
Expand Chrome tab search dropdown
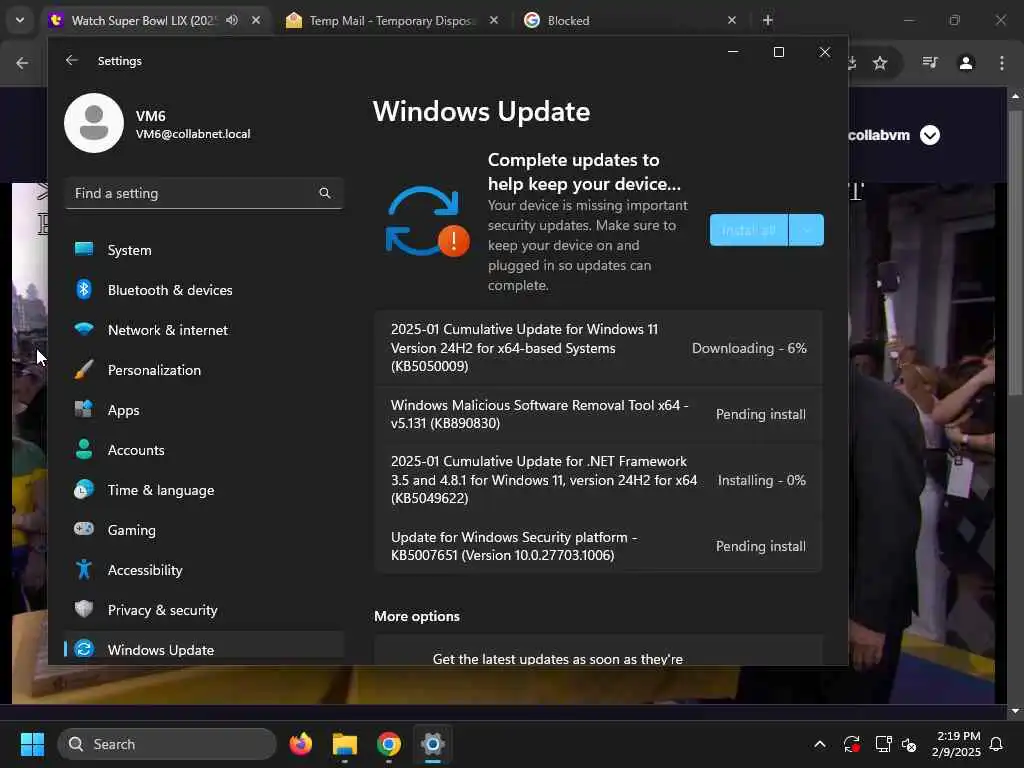[x=20, y=20]
